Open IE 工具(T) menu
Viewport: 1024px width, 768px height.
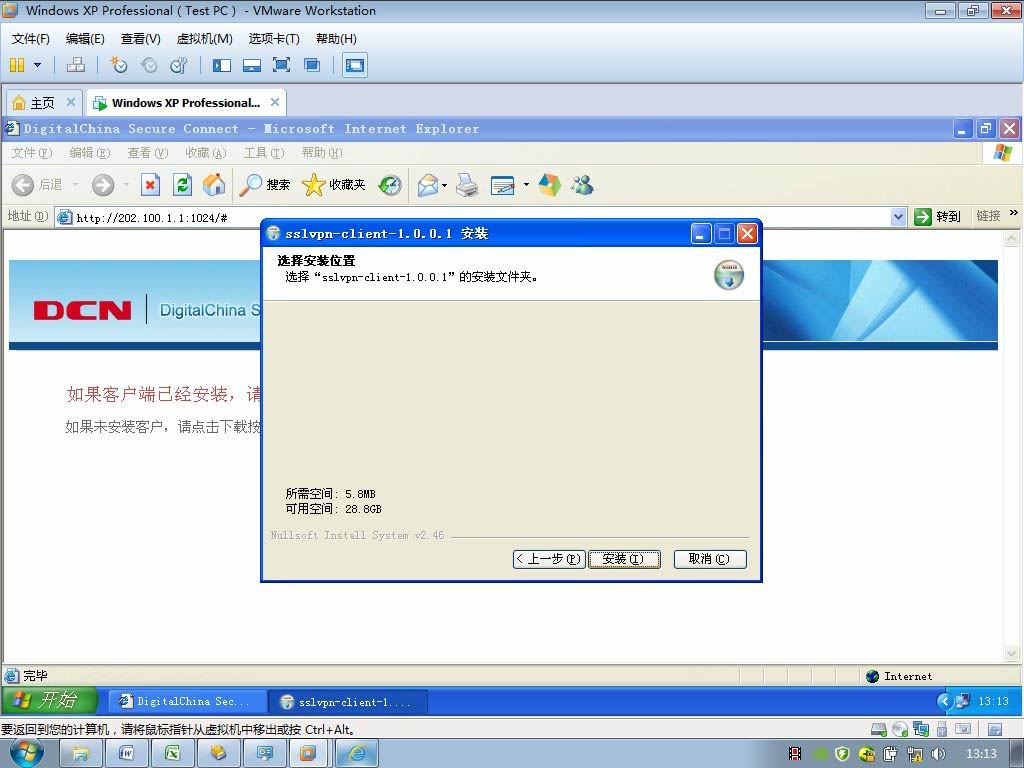click(x=264, y=153)
